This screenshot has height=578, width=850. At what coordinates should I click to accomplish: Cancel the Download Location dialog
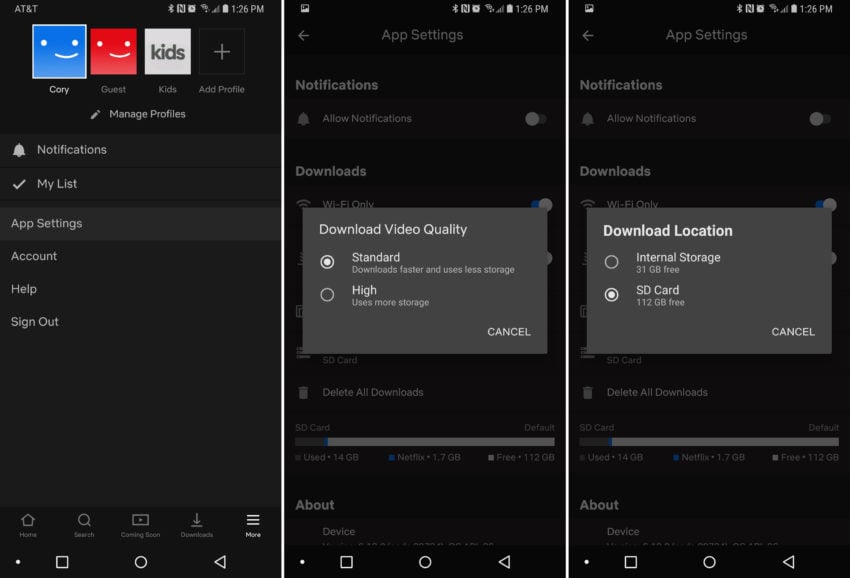793,332
